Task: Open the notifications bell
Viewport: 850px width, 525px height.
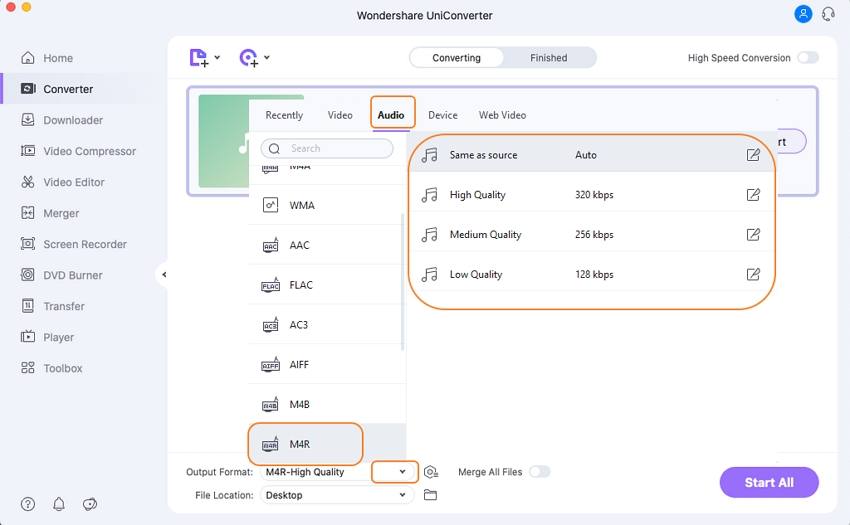Action: [x=59, y=504]
